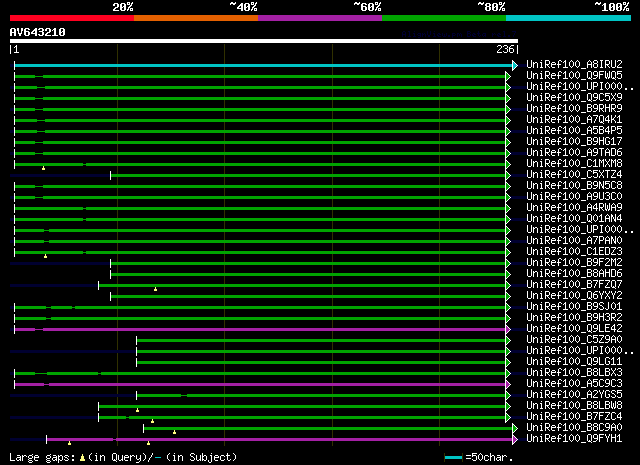Click the green arrowhead ending the B8C9A0 alignment
This screenshot has height=465, width=640.
click(515, 428)
